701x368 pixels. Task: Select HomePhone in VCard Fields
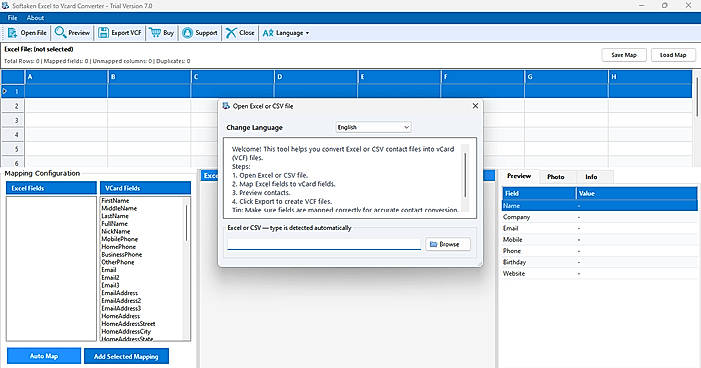point(118,247)
